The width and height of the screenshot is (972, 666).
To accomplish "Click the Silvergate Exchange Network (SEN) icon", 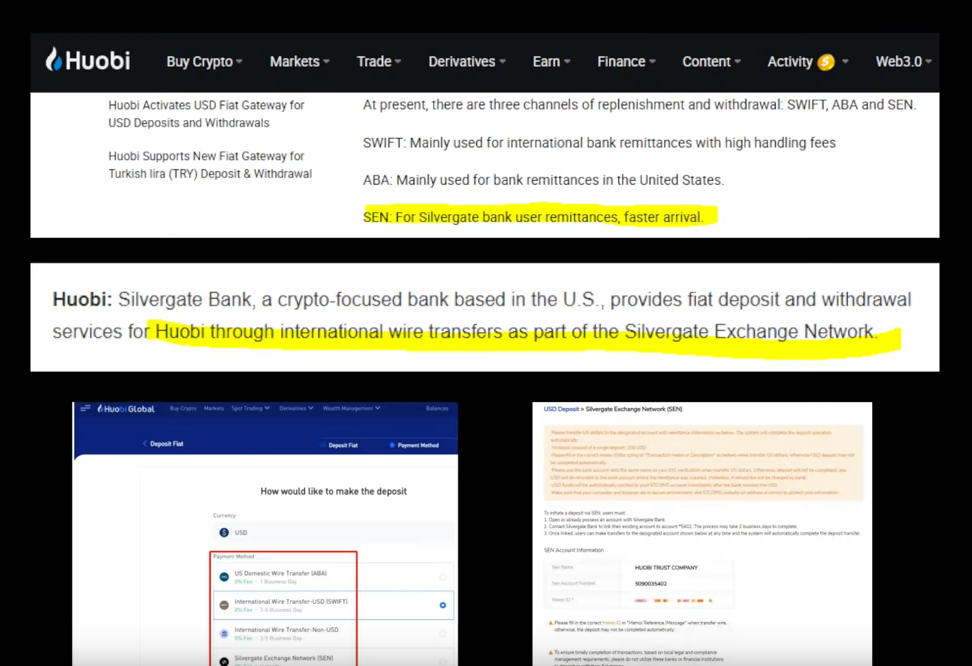I will point(224,662).
